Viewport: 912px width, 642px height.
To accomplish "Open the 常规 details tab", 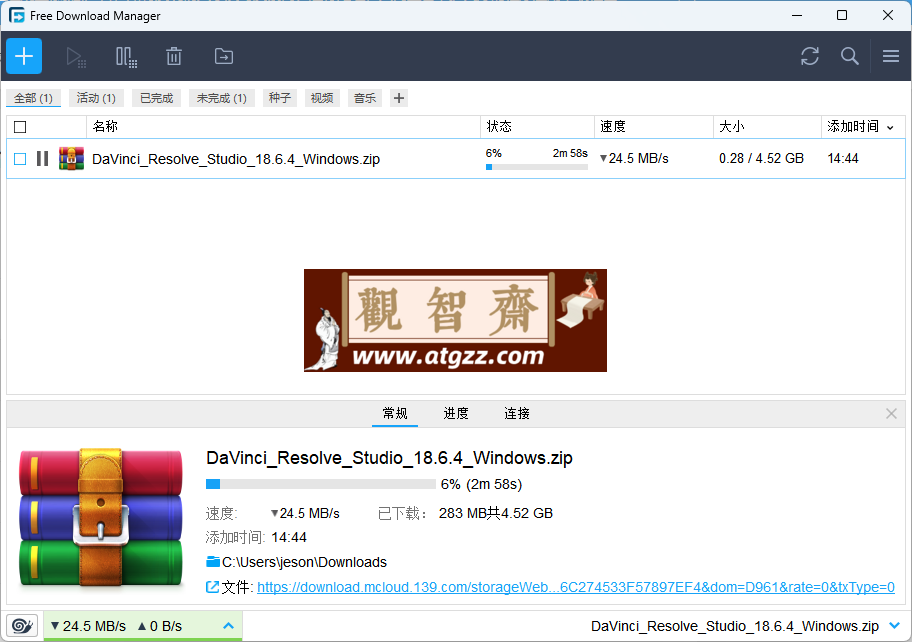I will coord(395,413).
